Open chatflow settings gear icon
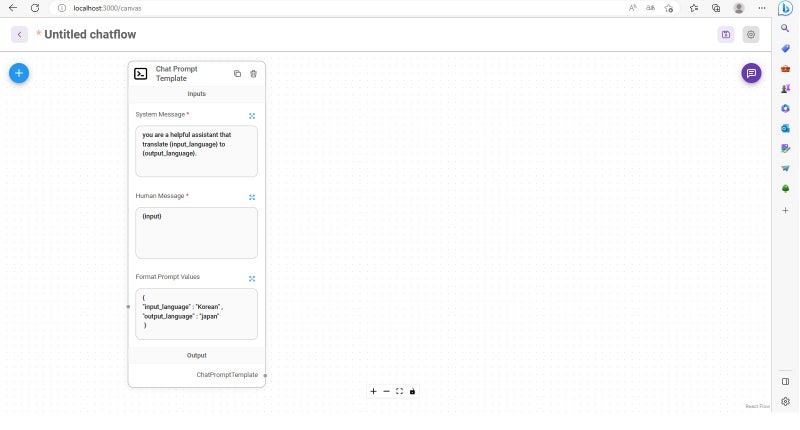This screenshot has height=430, width=800. pyautogui.click(x=751, y=34)
